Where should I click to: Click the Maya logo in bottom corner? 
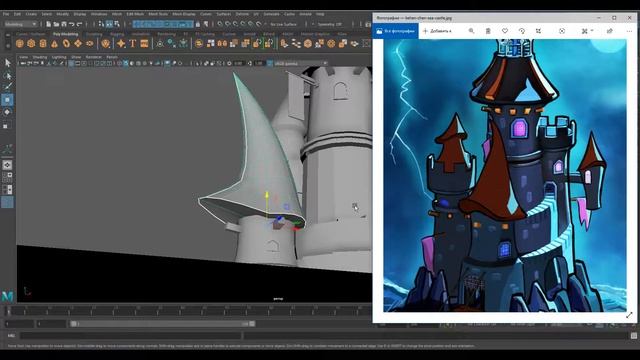coord(7,296)
